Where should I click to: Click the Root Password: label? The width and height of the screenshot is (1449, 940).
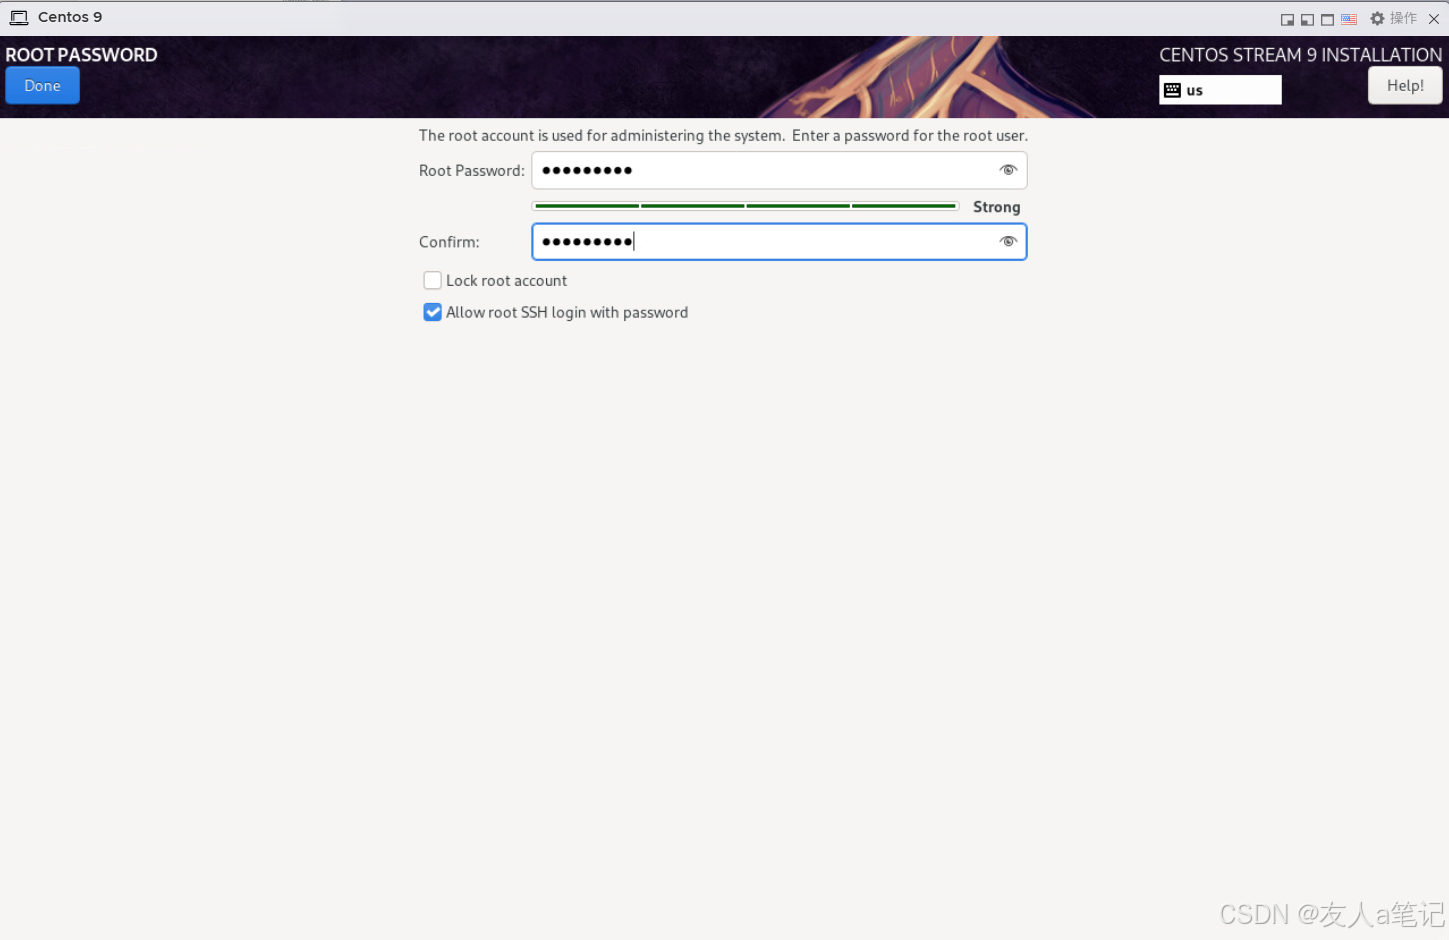[x=472, y=171]
